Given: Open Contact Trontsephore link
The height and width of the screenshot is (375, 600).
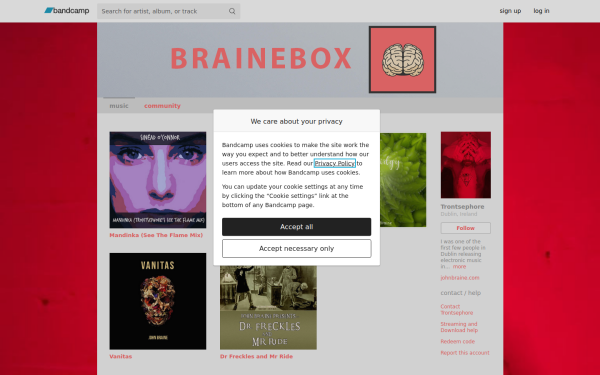Looking at the screenshot, I should point(457,310).
